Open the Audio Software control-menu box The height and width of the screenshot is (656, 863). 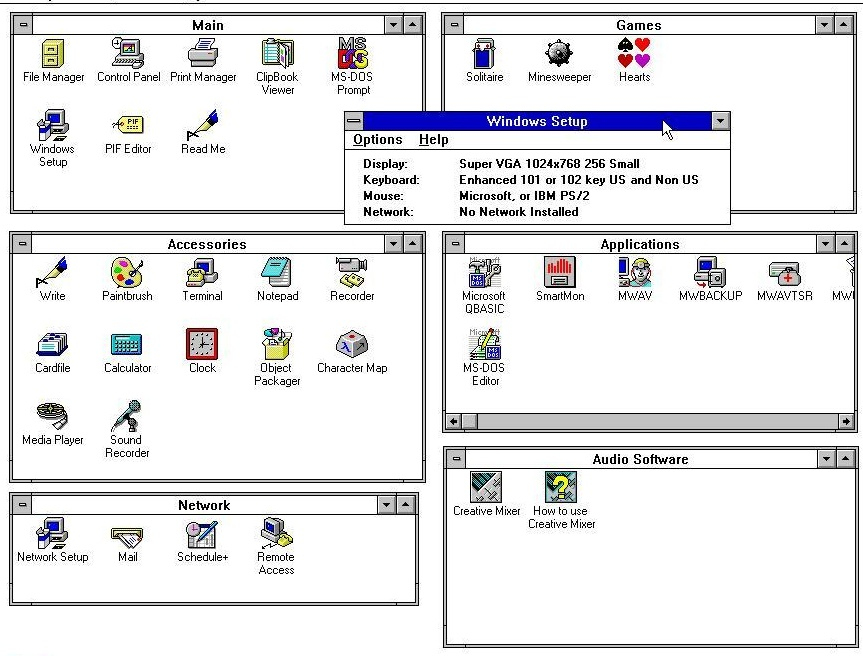coord(455,459)
